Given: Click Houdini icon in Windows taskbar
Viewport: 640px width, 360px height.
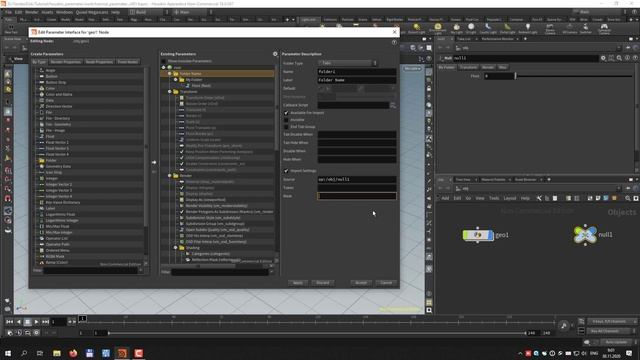Looking at the screenshot, I should (122, 353).
